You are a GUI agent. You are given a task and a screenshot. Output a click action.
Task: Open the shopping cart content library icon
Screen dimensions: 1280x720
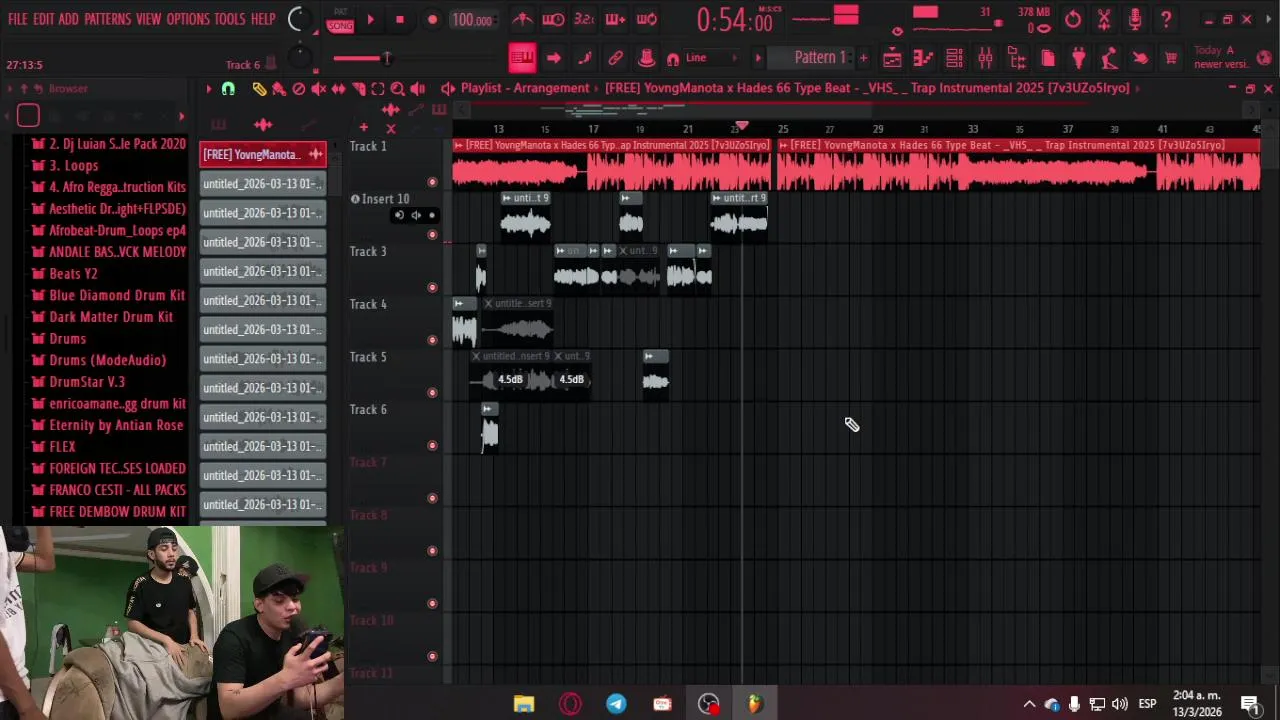(x=1170, y=58)
